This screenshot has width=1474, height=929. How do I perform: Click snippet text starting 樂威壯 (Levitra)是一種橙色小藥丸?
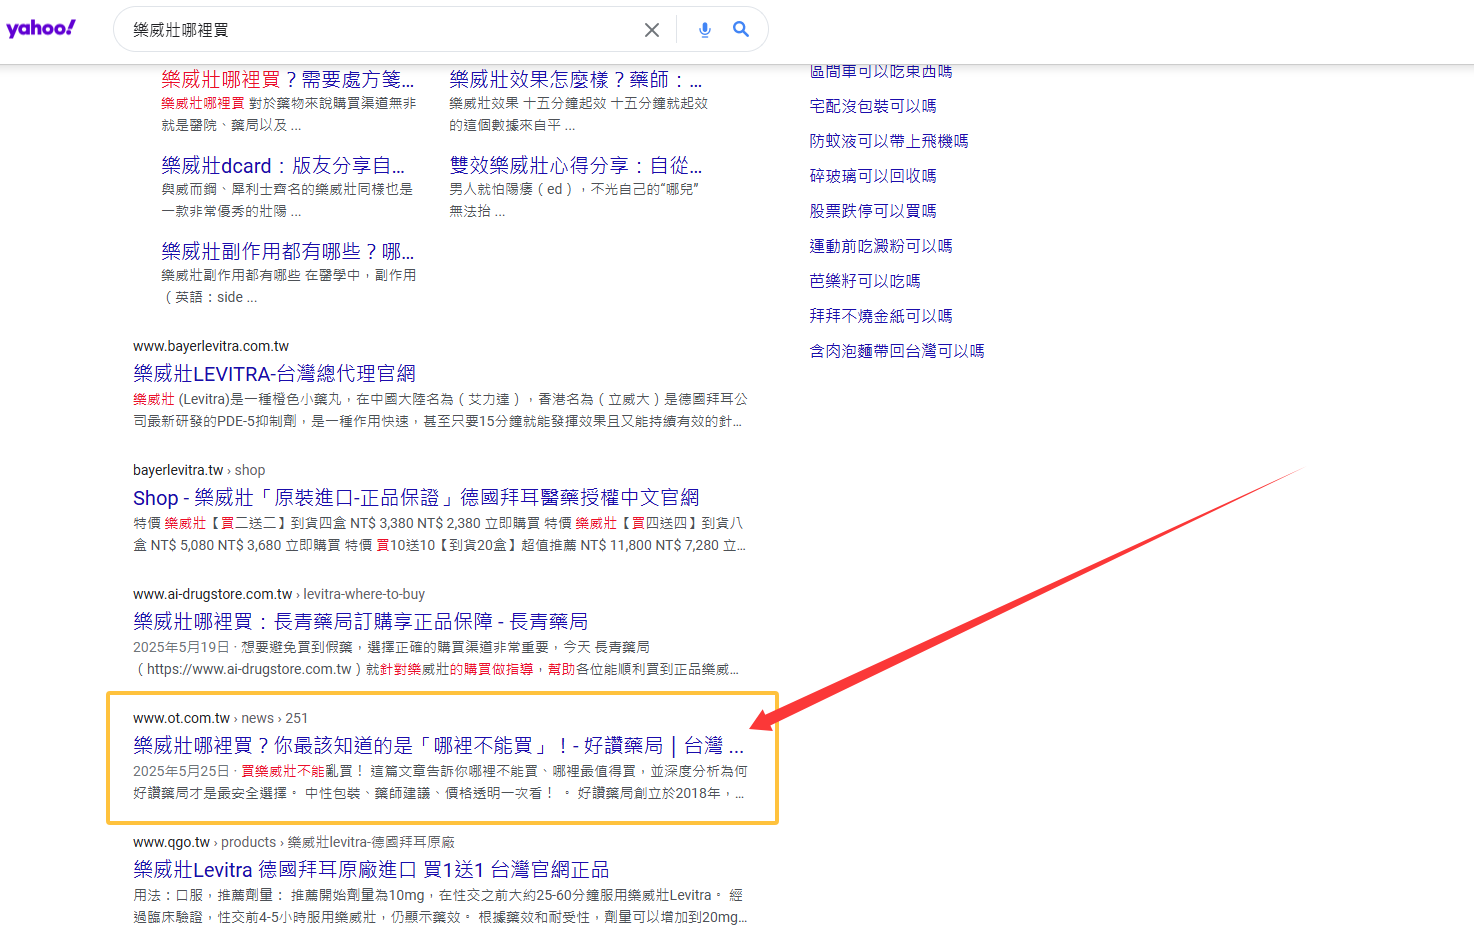coord(440,410)
